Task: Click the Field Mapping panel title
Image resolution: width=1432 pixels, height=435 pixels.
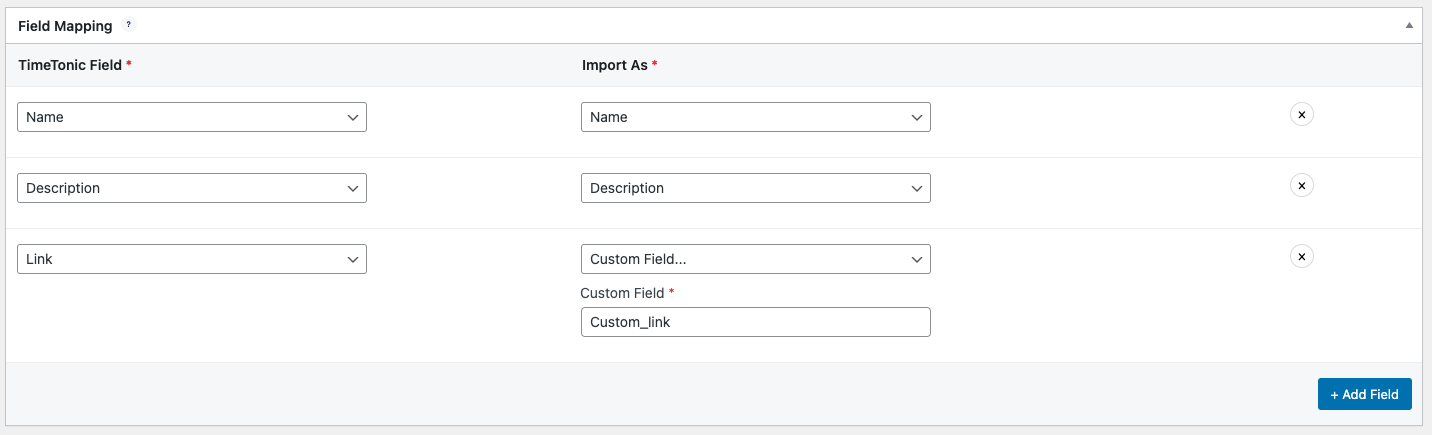Action: pos(65,26)
